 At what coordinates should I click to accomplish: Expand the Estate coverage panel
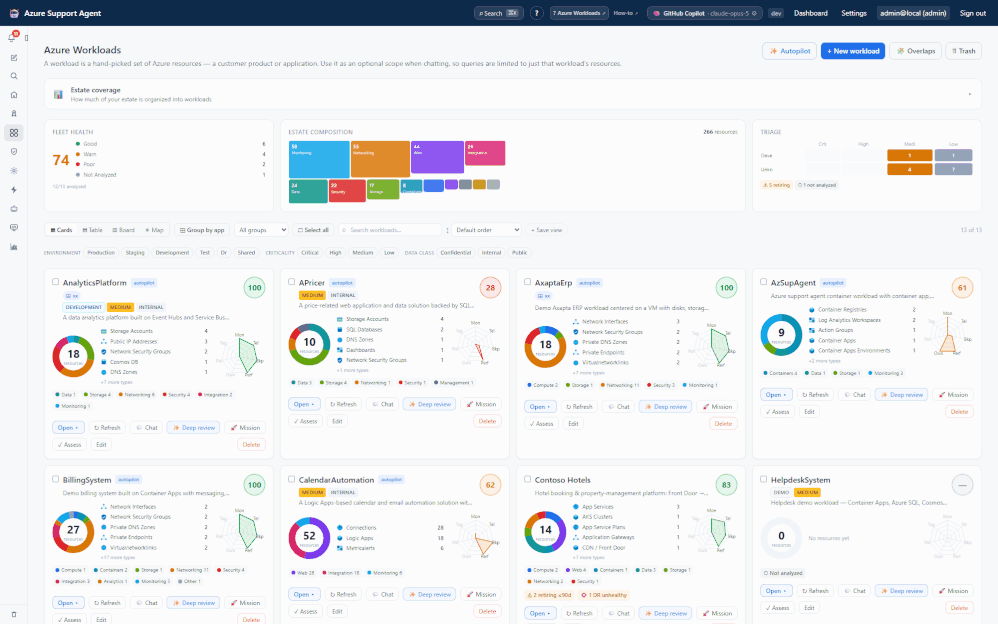(512, 94)
